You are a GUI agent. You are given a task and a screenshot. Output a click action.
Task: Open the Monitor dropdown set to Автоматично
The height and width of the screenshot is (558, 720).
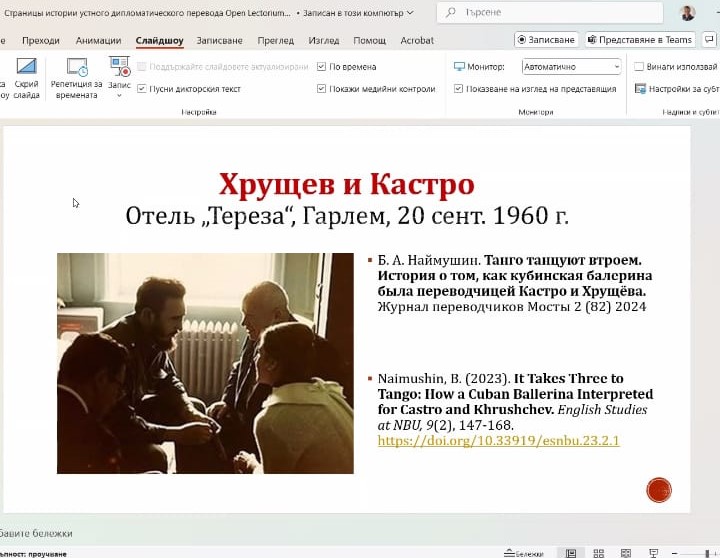(x=571, y=67)
